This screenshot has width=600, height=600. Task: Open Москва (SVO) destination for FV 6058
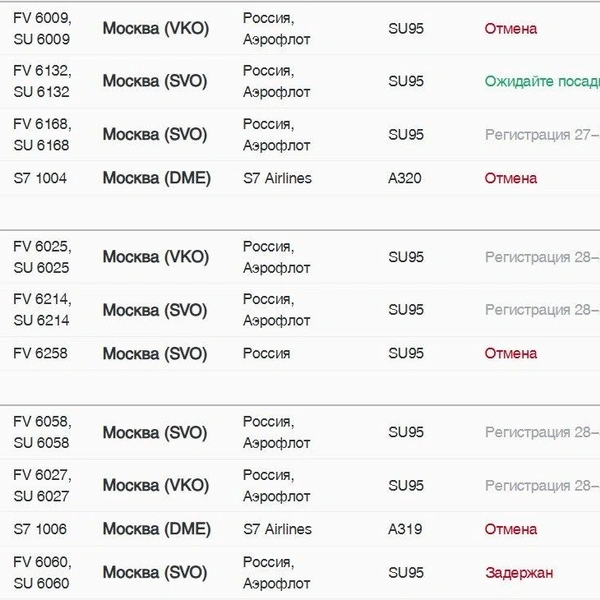[155, 432]
